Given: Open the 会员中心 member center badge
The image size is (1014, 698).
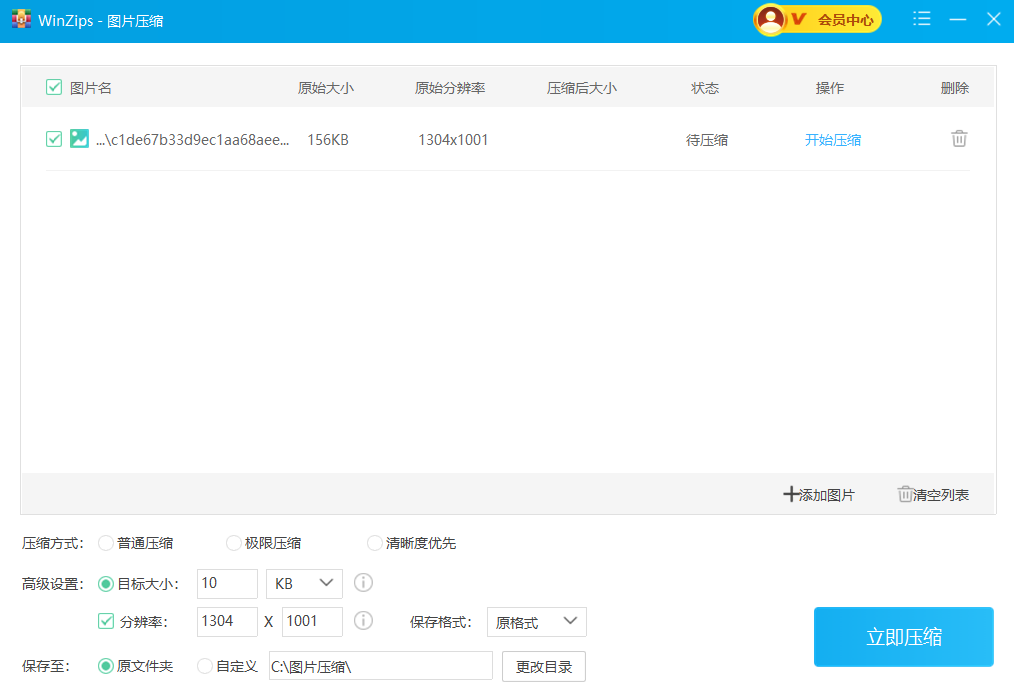Looking at the screenshot, I should [x=818, y=19].
